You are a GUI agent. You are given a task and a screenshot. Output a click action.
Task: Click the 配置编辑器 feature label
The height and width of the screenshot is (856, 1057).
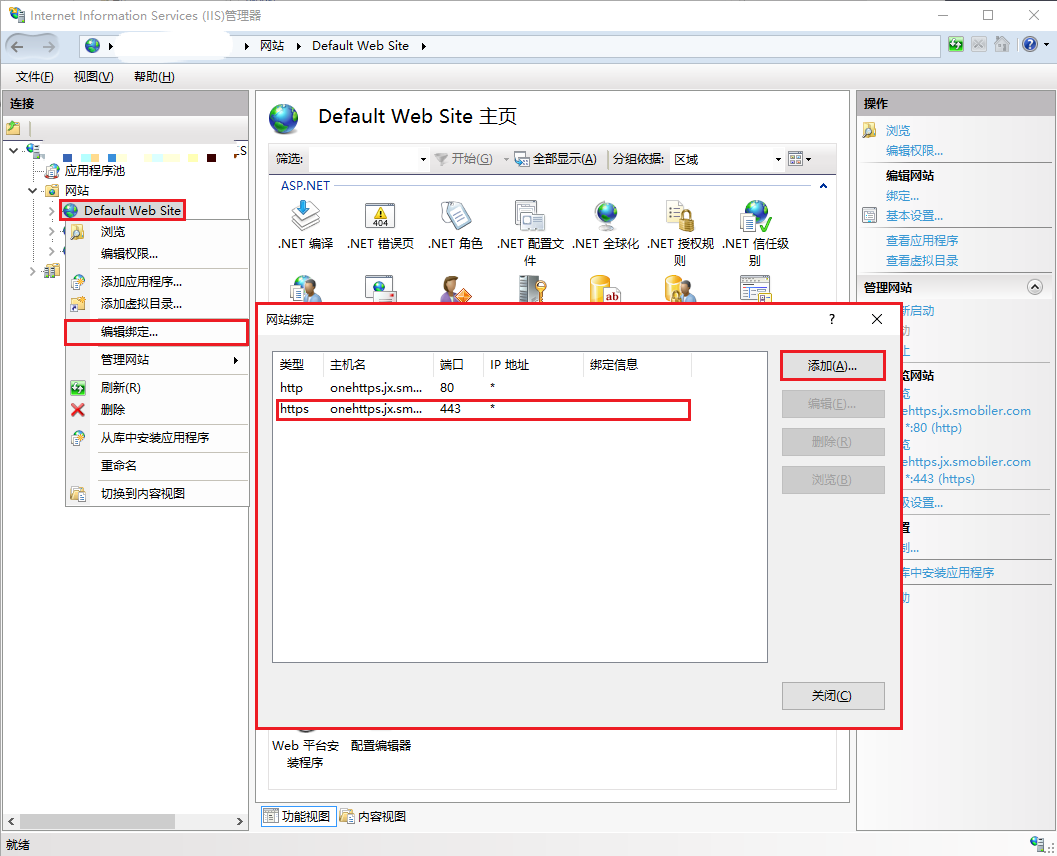[381, 745]
